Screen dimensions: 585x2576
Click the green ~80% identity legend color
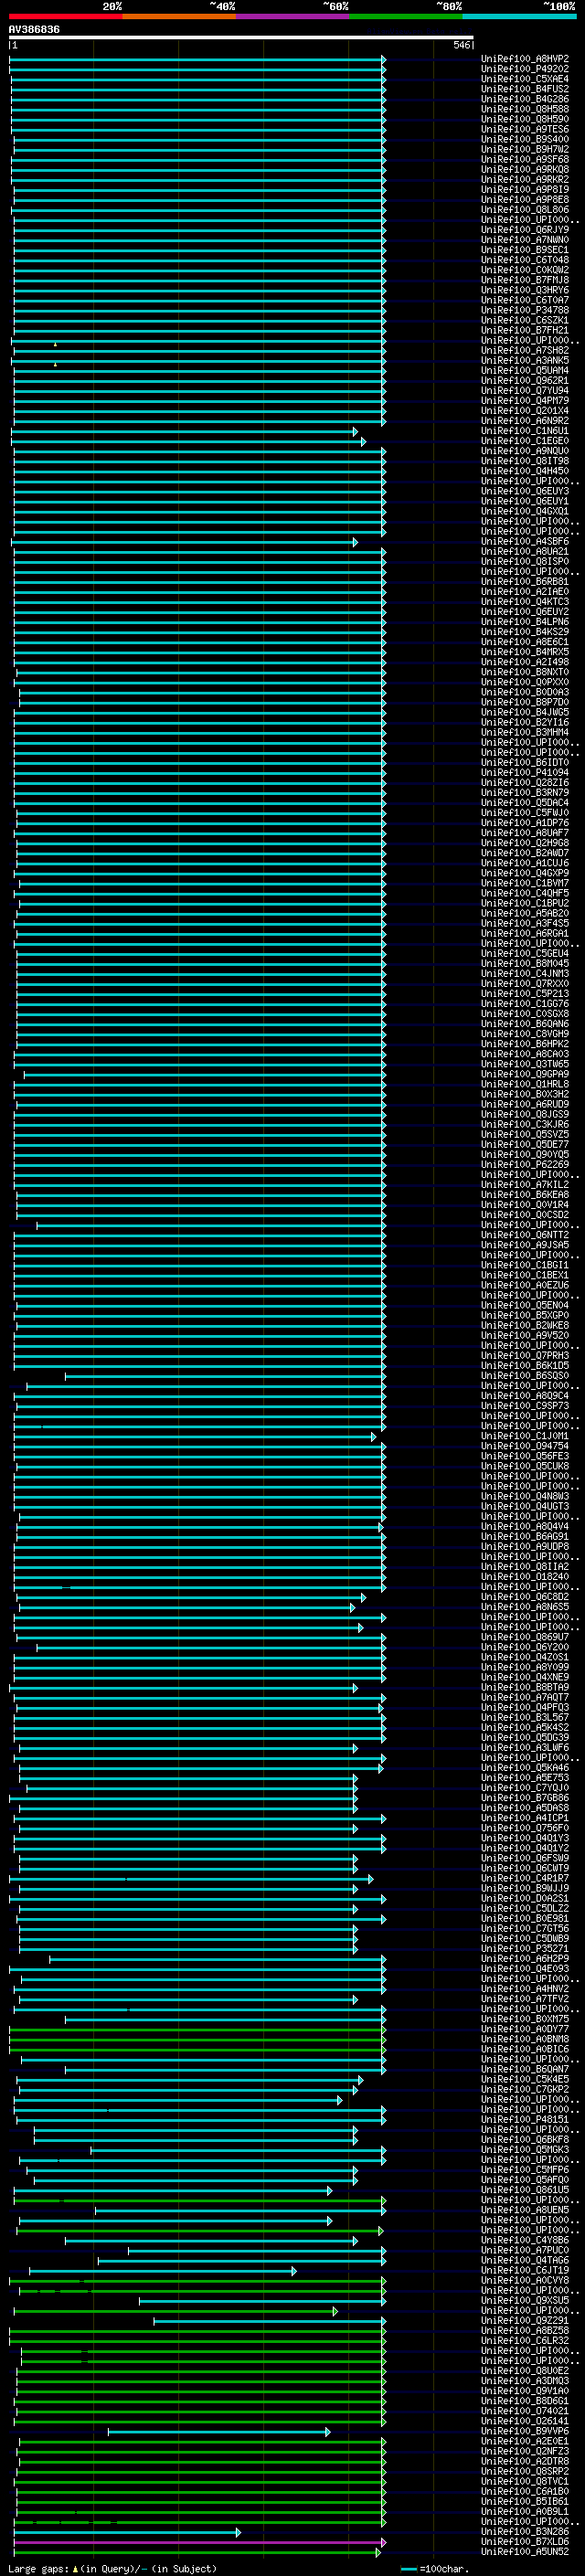[x=405, y=16]
